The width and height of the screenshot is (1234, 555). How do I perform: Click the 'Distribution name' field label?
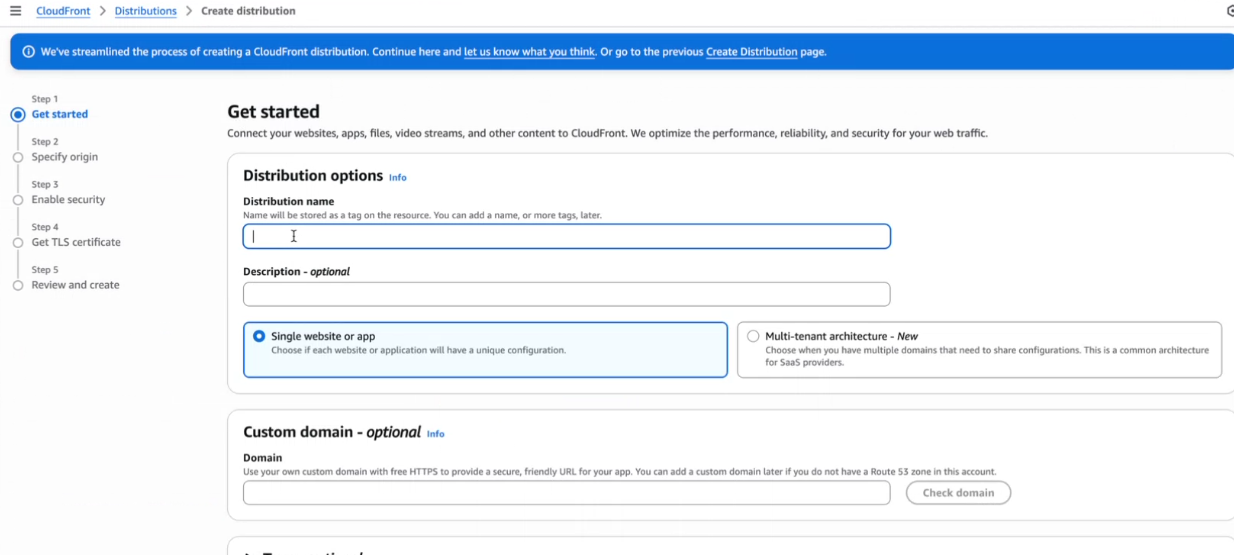click(x=288, y=201)
